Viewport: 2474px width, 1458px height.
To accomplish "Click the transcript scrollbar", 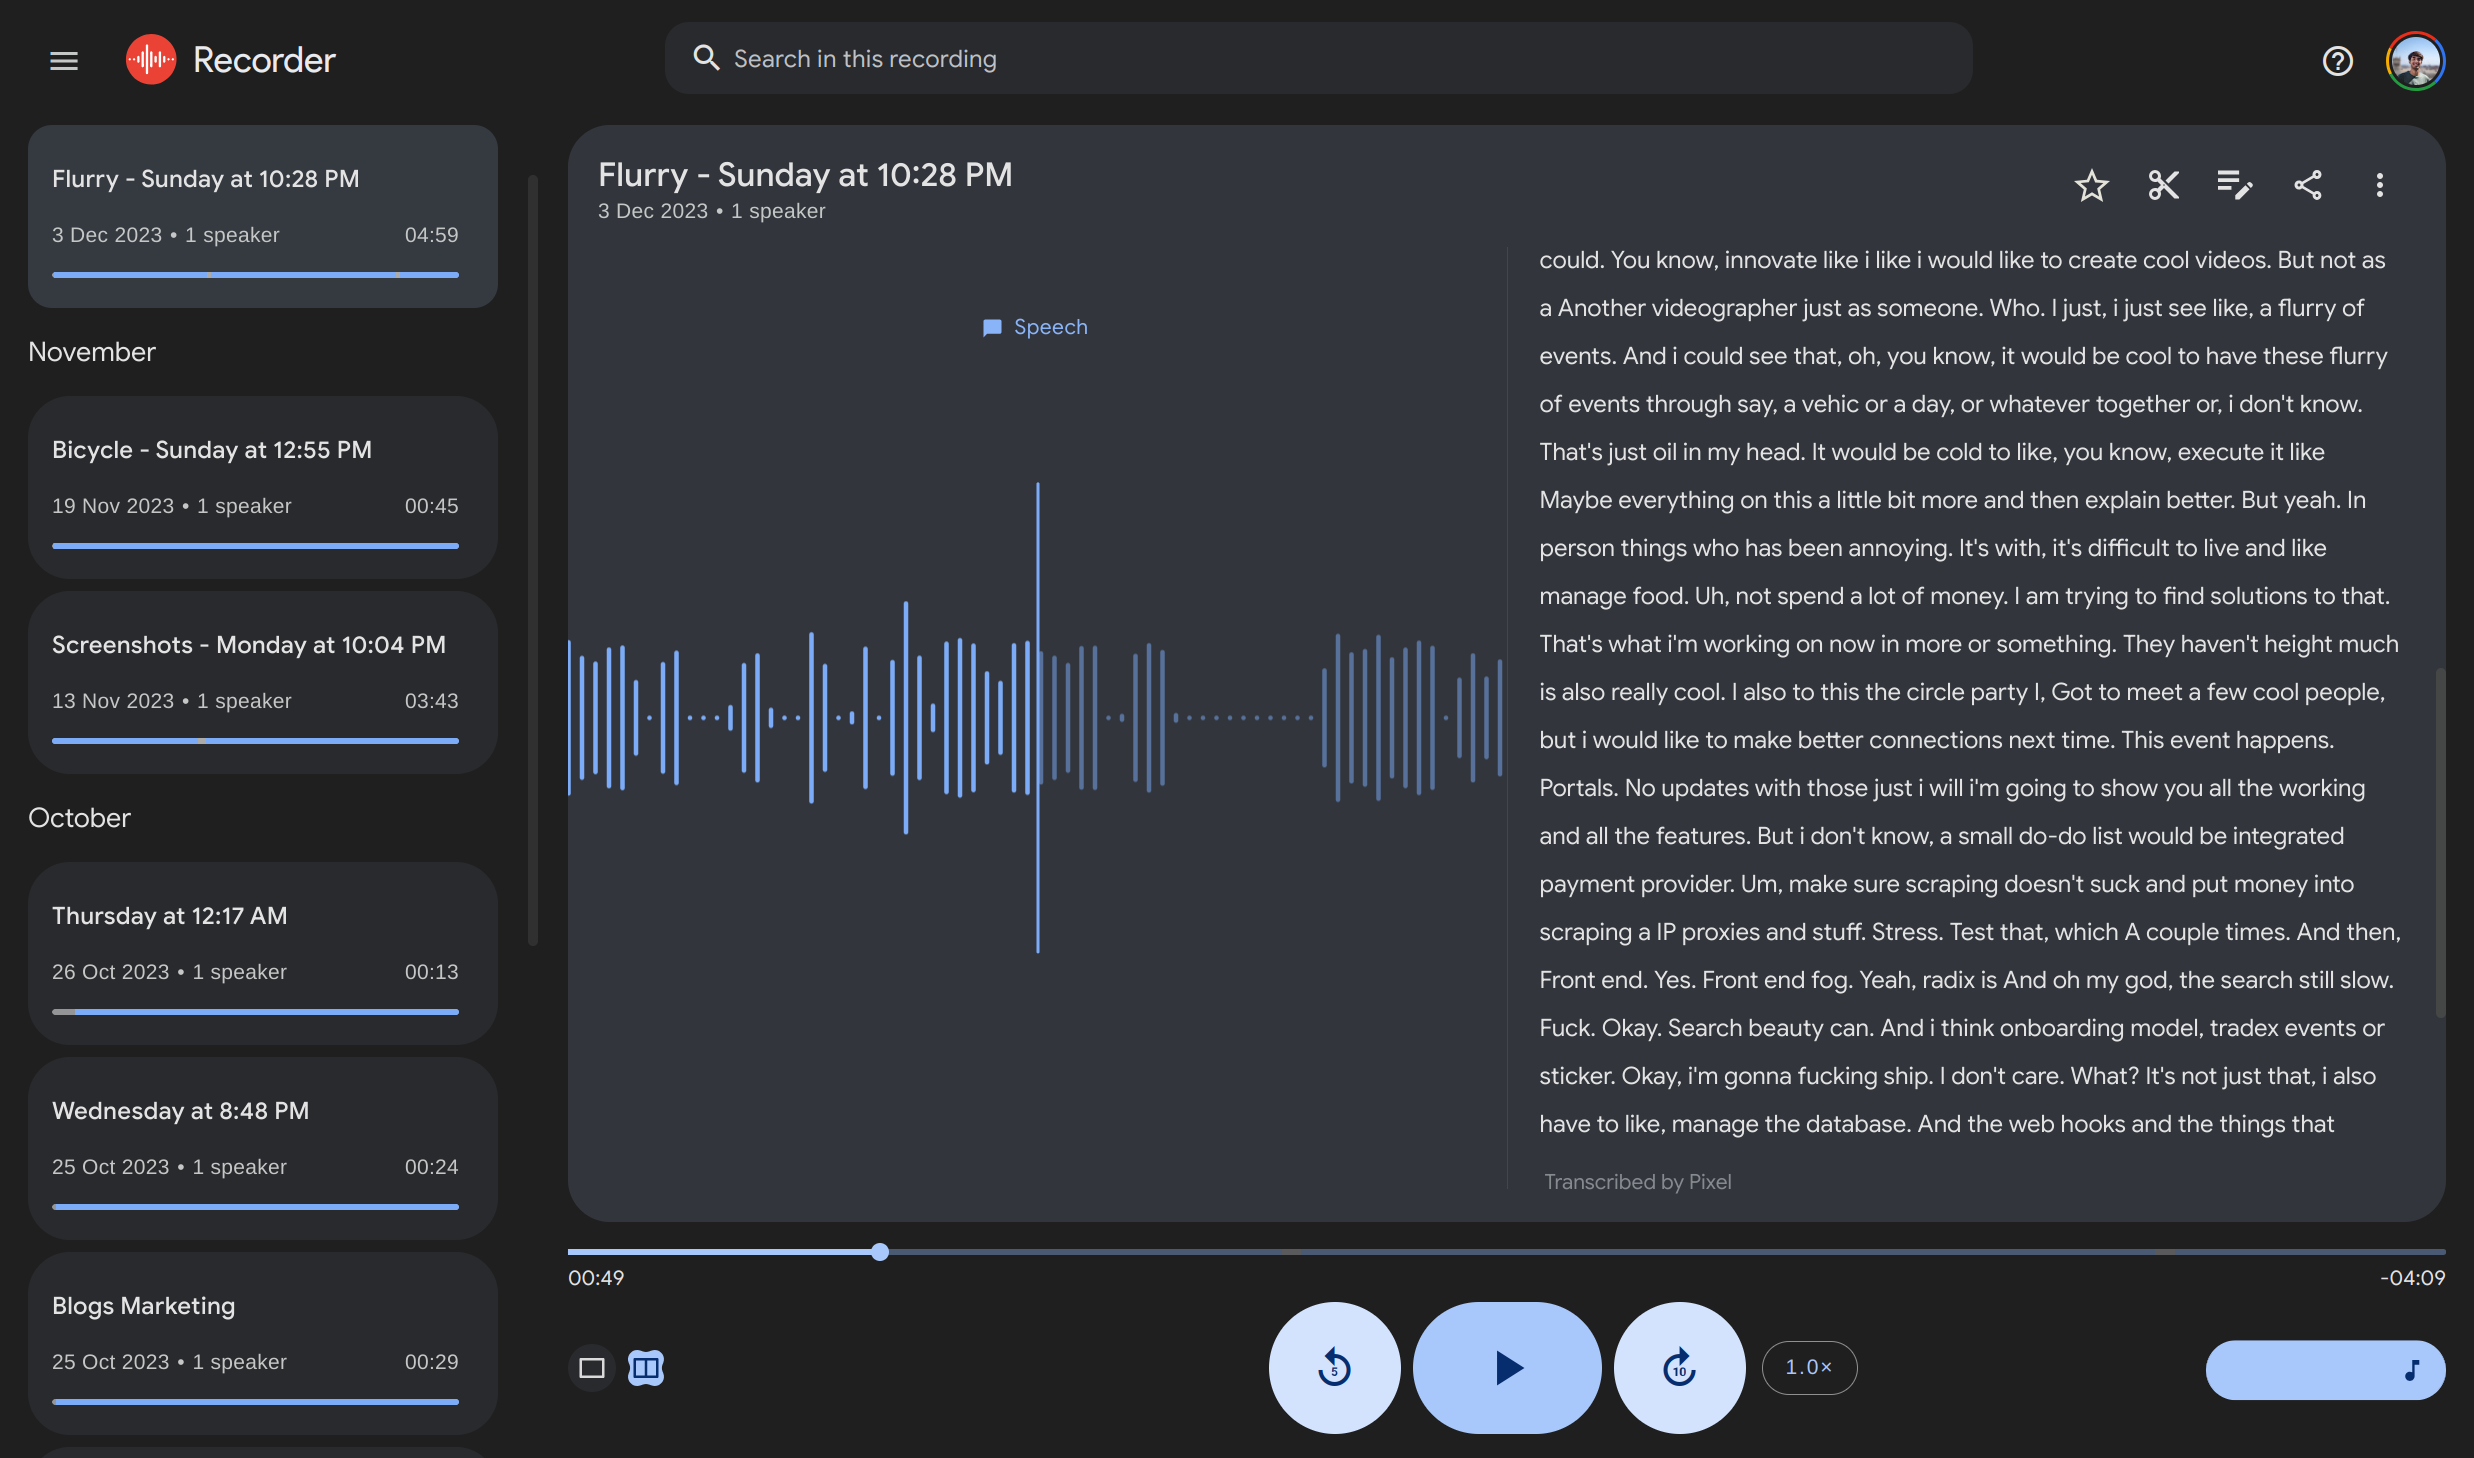I will [x=2439, y=842].
